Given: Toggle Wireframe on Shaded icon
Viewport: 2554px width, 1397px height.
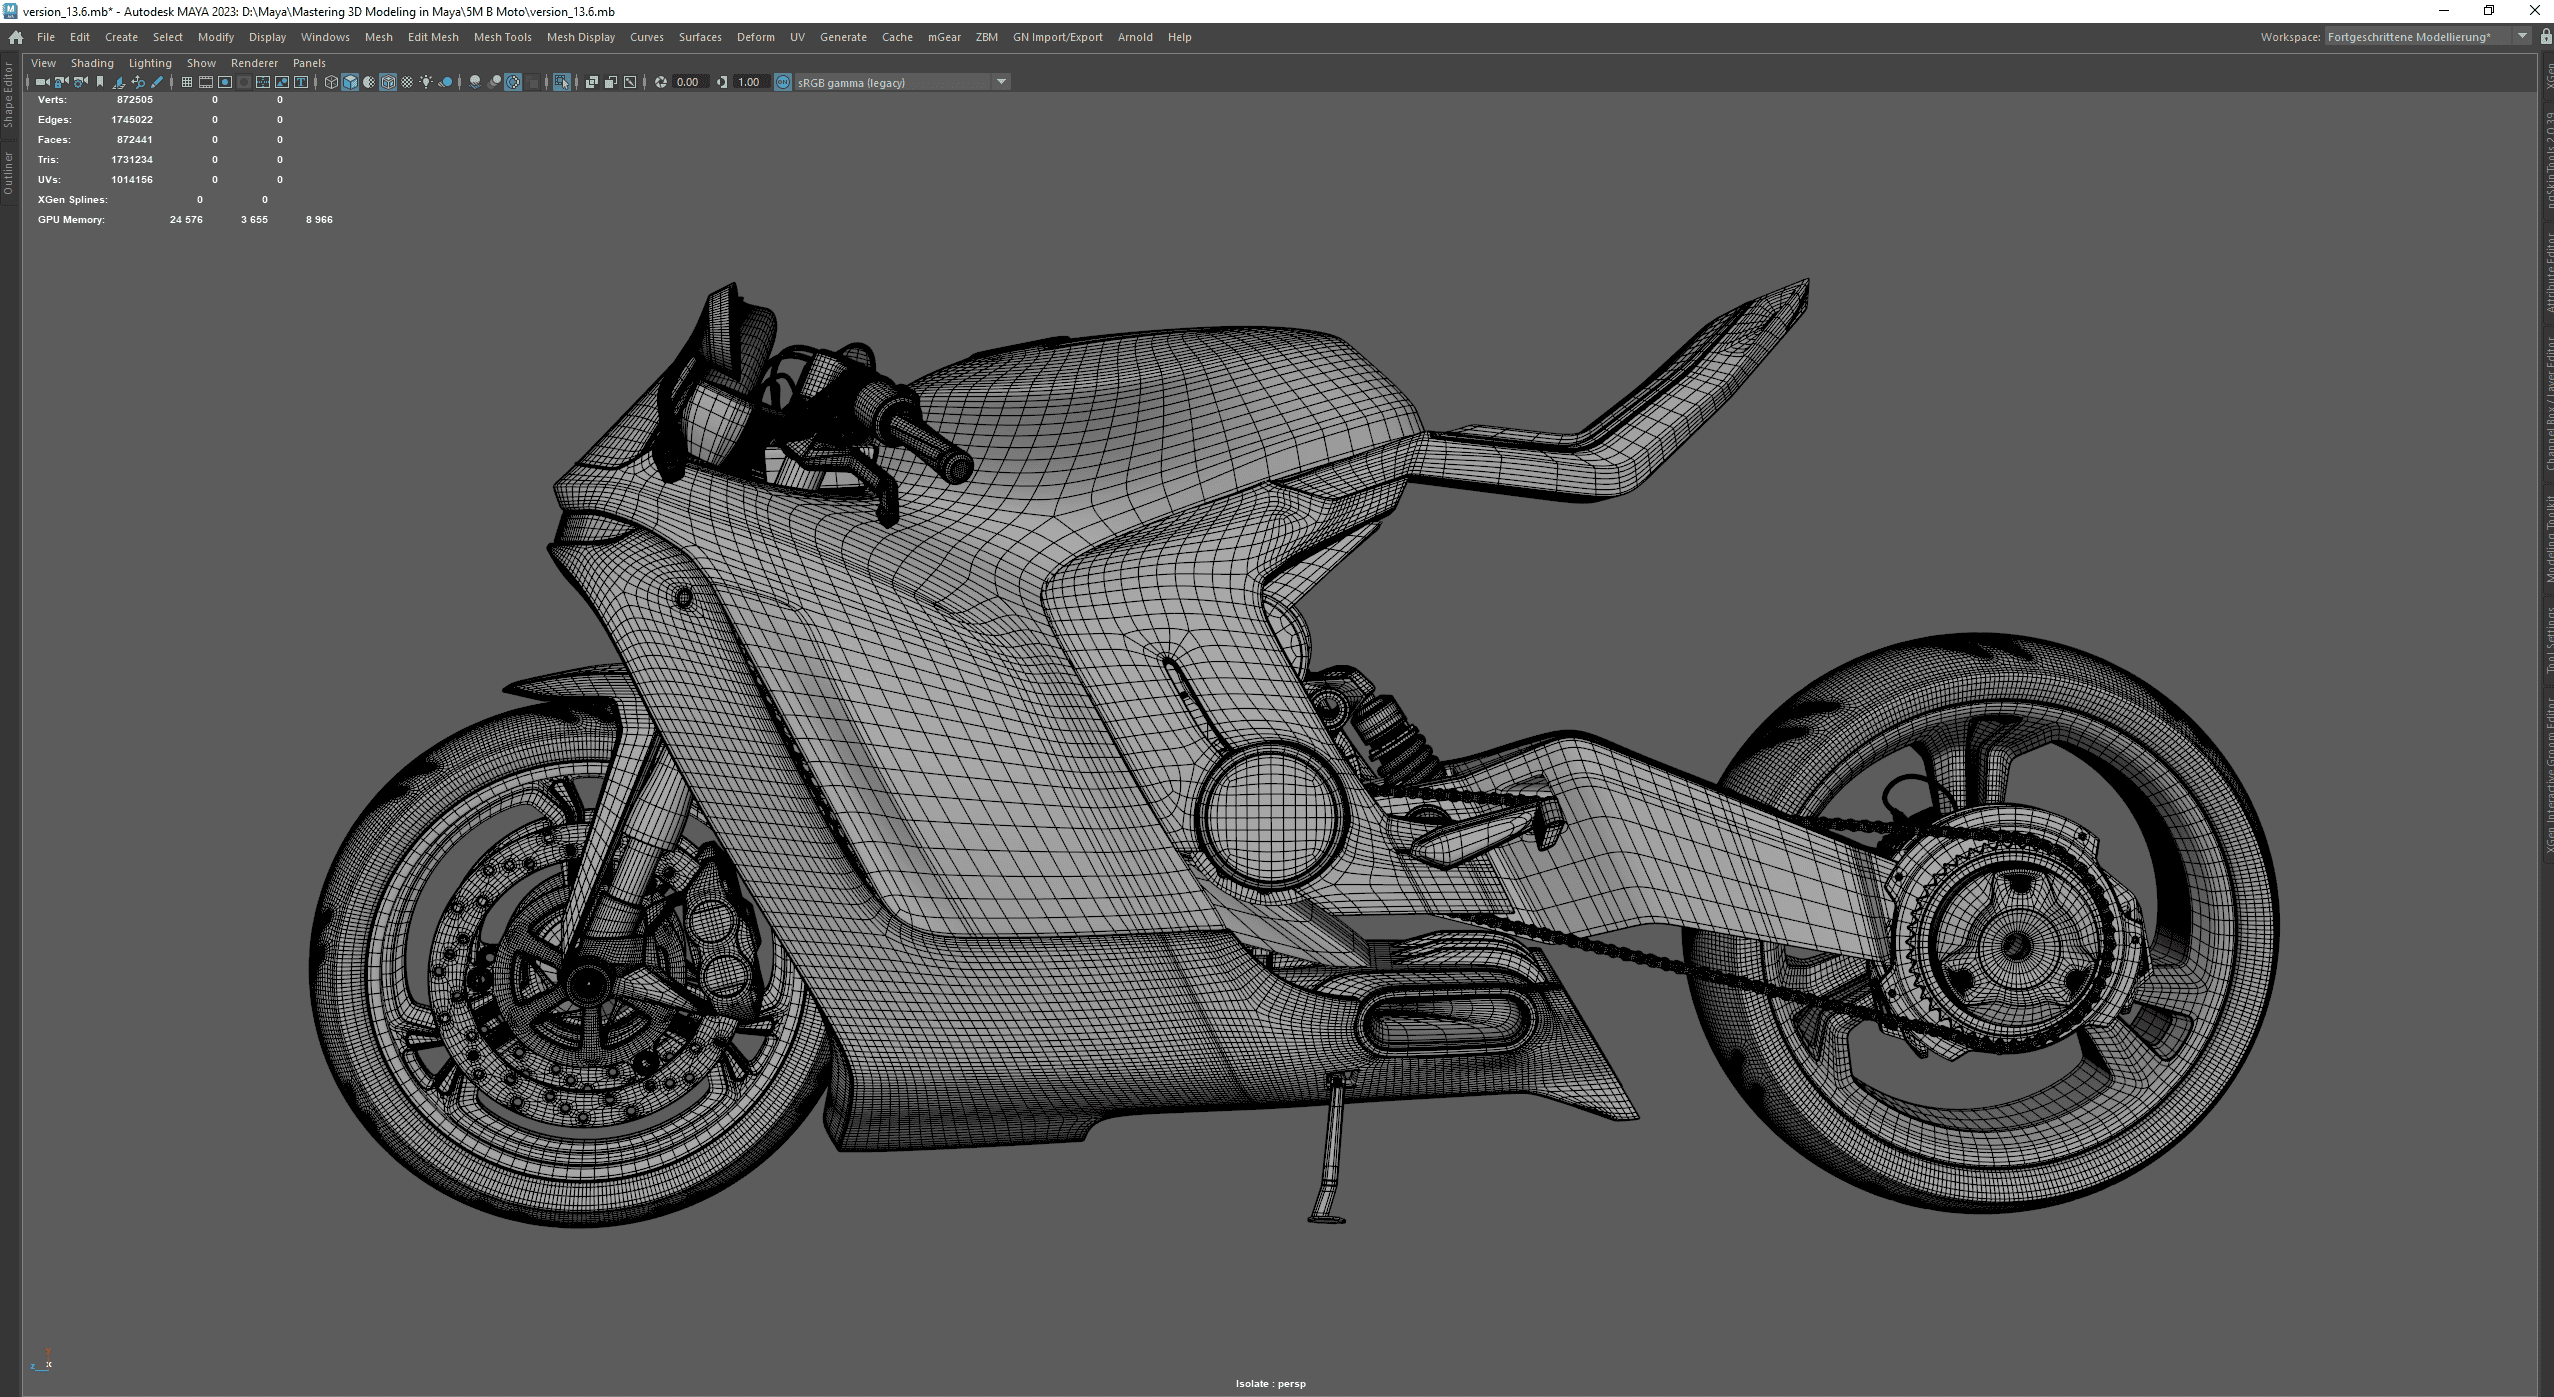Looking at the screenshot, I should pyautogui.click(x=388, y=82).
